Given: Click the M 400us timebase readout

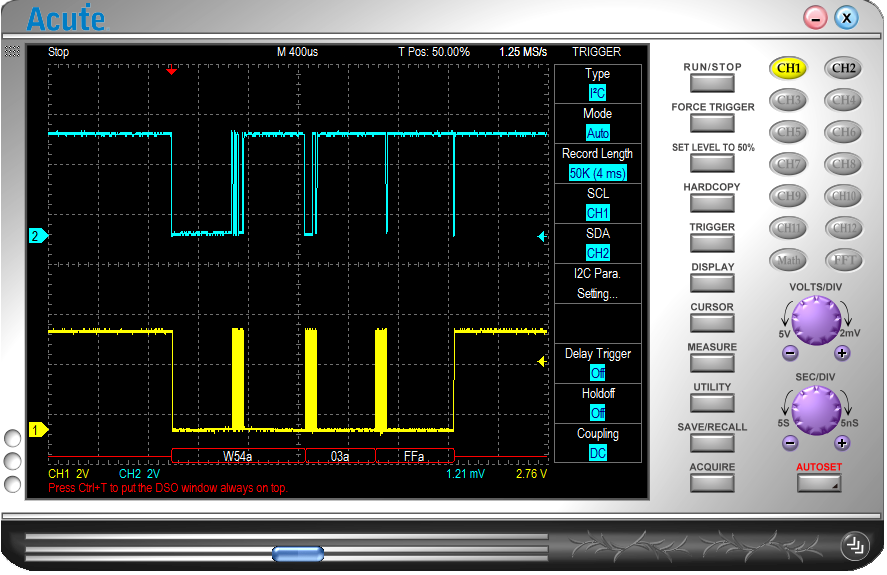Looking at the screenshot, I should (298, 52).
